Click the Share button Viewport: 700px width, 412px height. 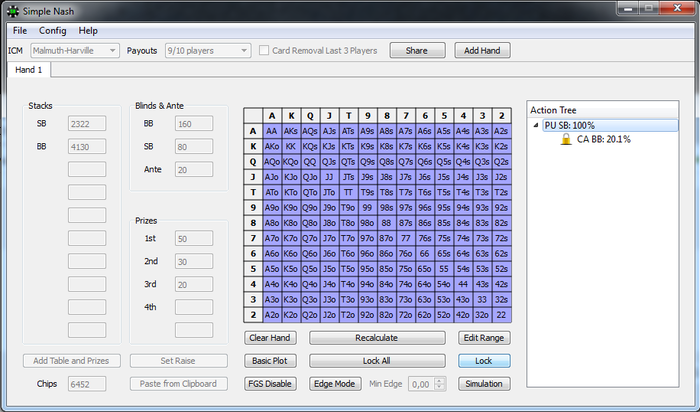point(417,50)
